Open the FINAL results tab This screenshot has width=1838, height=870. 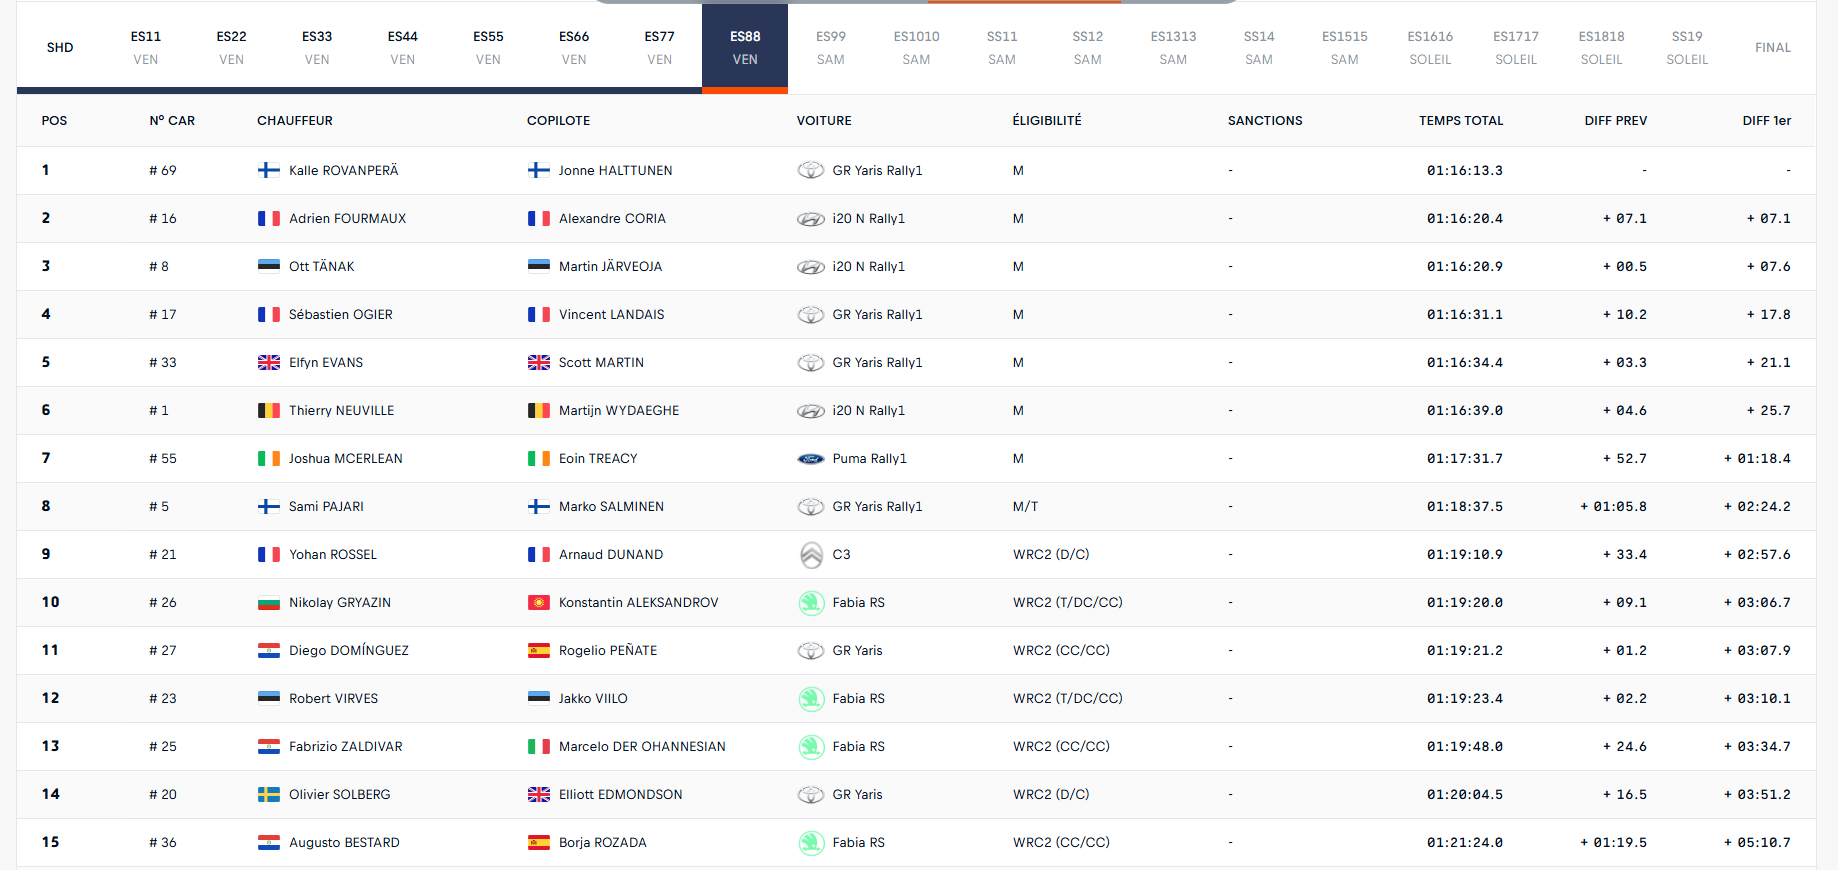(x=1773, y=47)
